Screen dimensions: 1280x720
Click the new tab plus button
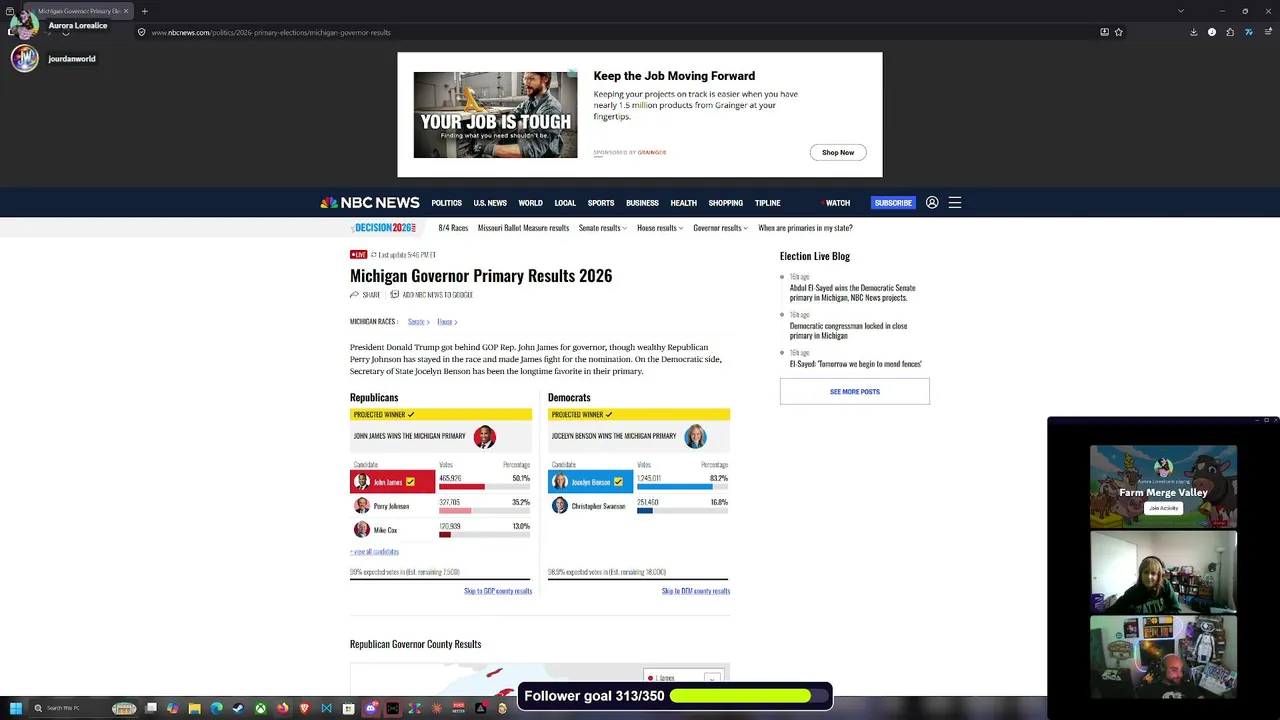[145, 11]
